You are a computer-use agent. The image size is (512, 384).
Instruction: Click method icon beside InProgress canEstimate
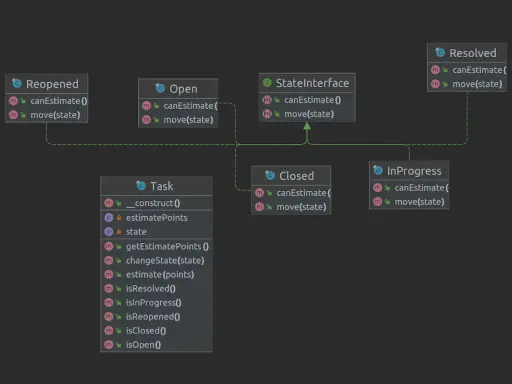click(378, 188)
